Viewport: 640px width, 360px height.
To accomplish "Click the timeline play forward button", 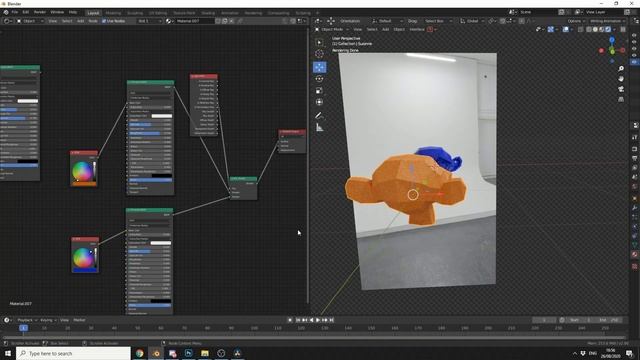I will point(318,320).
